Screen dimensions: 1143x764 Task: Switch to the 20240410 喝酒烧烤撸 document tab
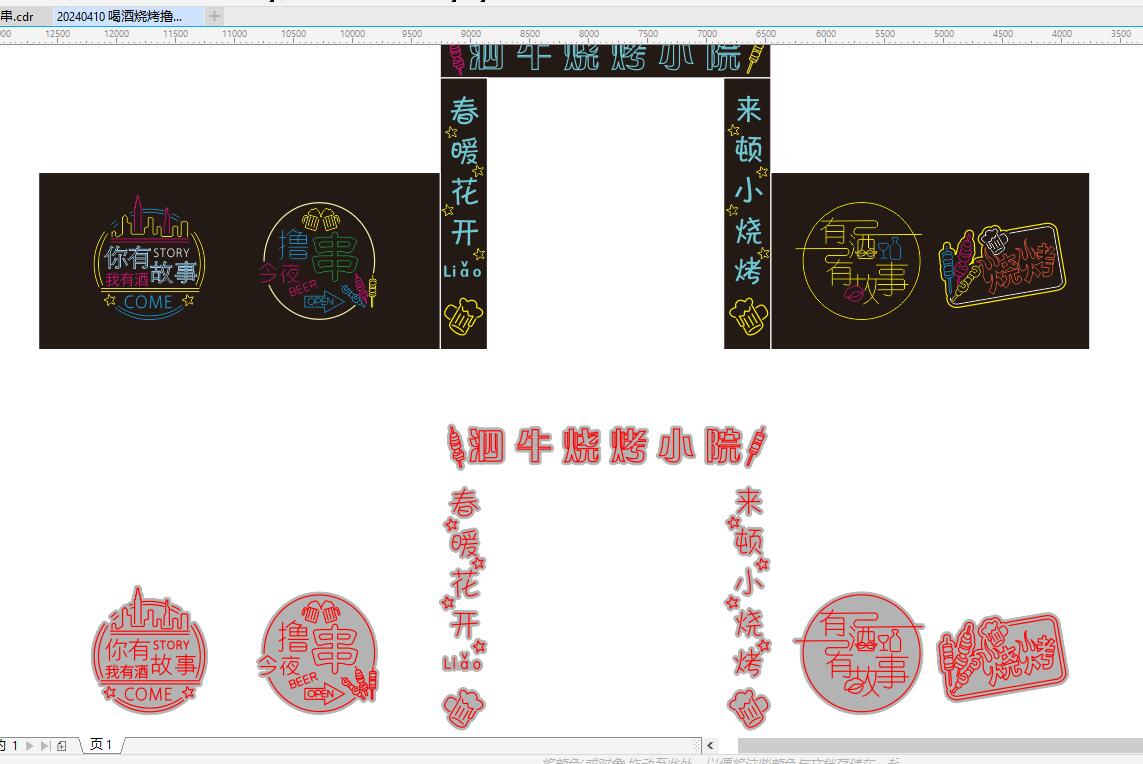point(120,16)
